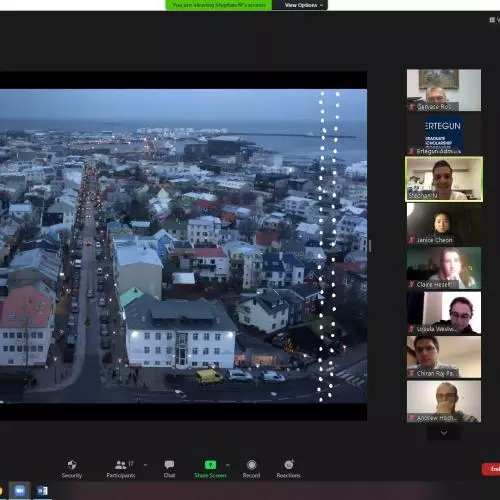Expand the arrow next to Participants
The width and height of the screenshot is (500, 500).
click(145, 465)
